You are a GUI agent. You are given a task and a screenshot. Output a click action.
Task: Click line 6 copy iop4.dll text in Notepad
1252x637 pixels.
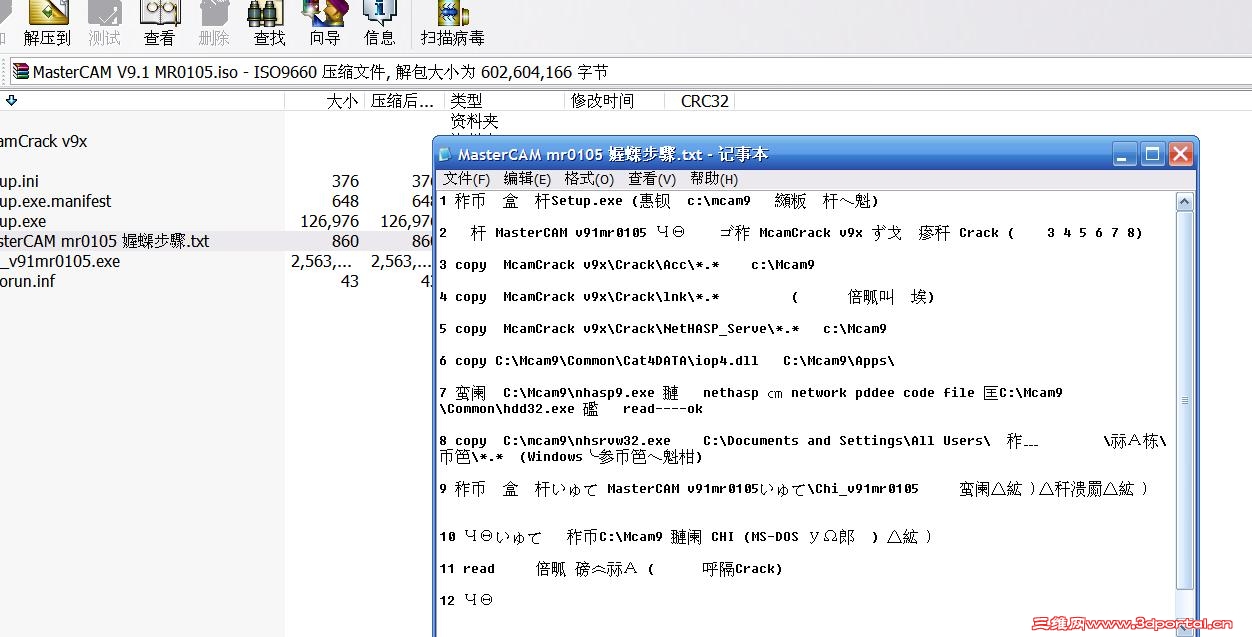(667, 361)
